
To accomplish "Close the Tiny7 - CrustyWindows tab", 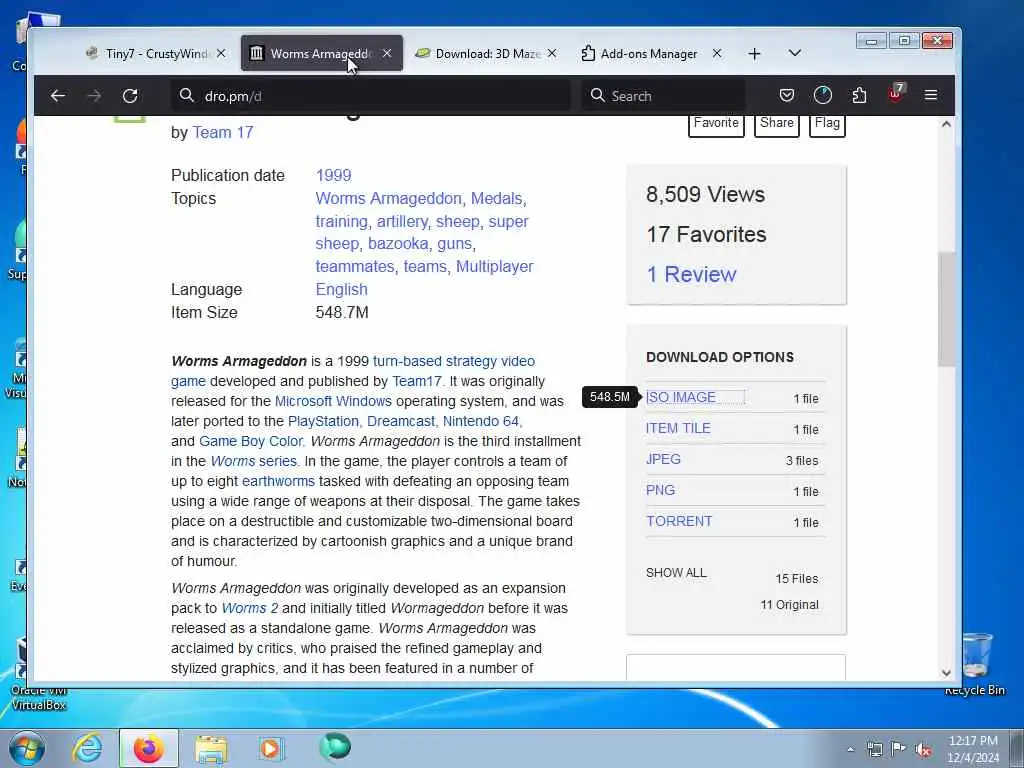I will tap(221, 54).
